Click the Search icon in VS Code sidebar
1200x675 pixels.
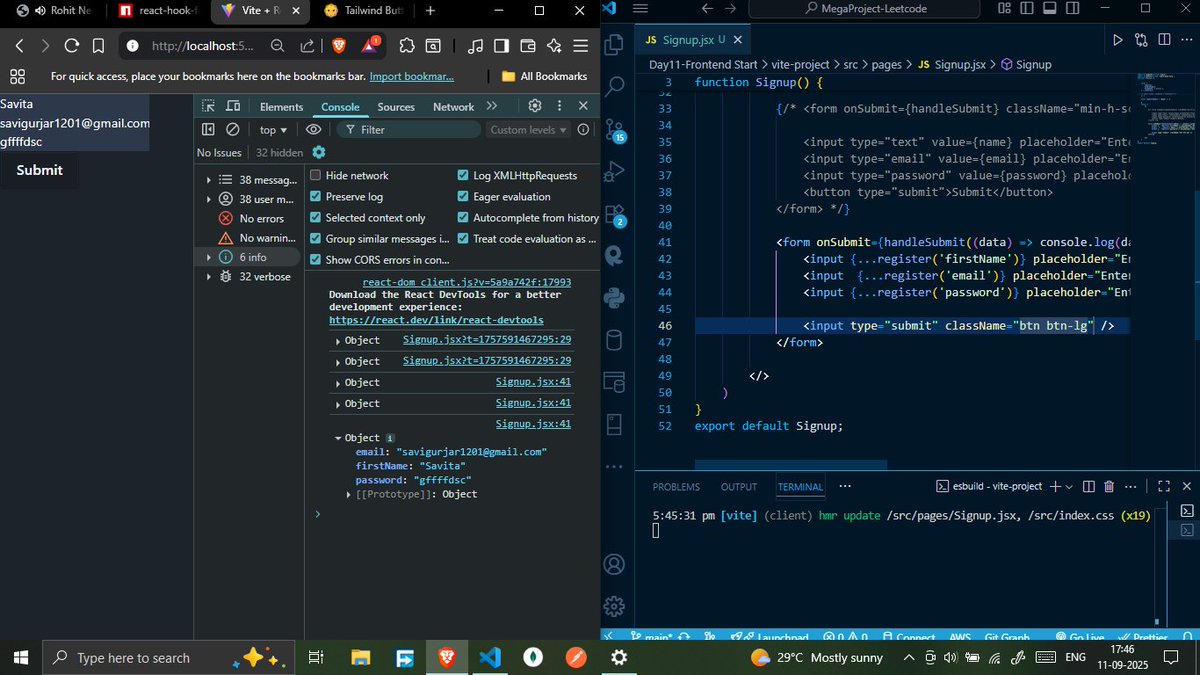coord(615,85)
